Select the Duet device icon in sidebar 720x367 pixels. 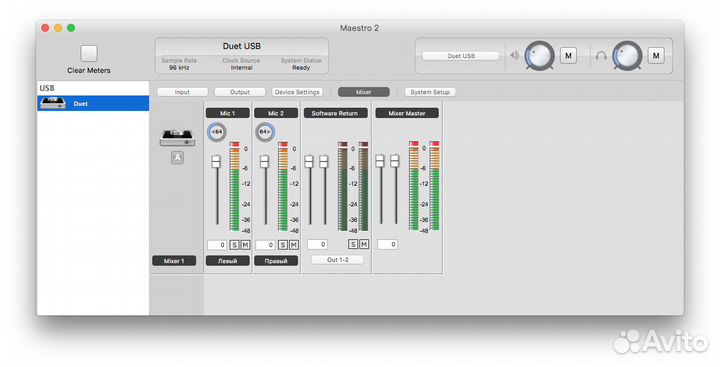pyautogui.click(x=52, y=103)
